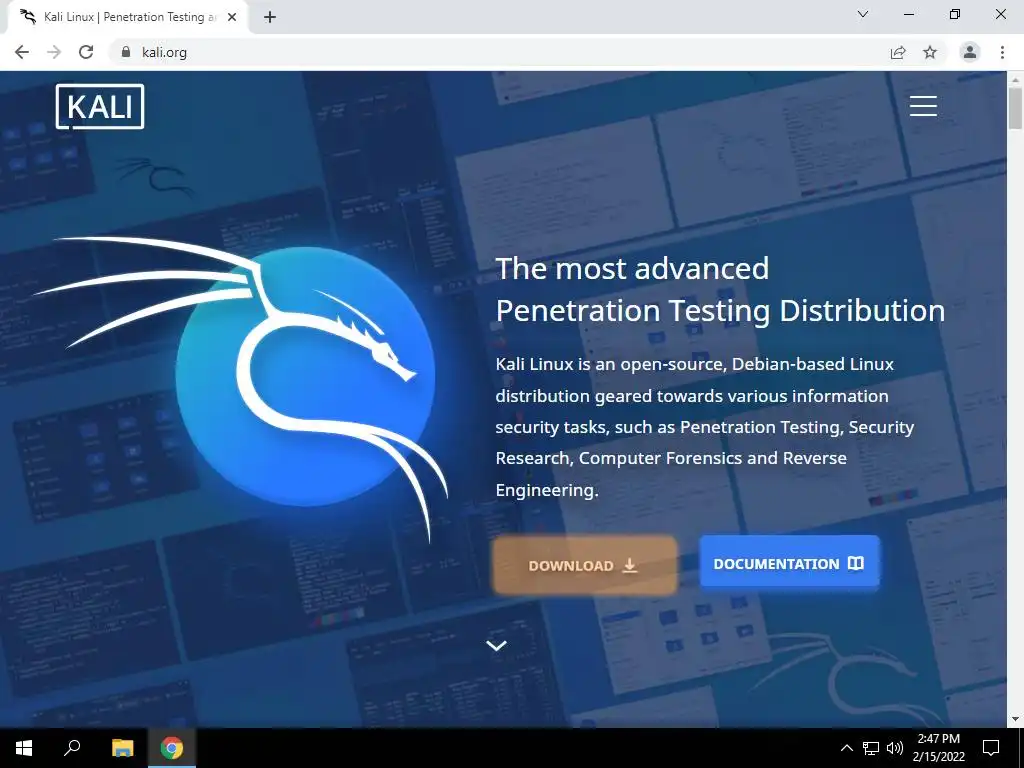Screen dimensions: 1024x768
Task: Click the 'The most advanced' heading text
Action: point(632,268)
